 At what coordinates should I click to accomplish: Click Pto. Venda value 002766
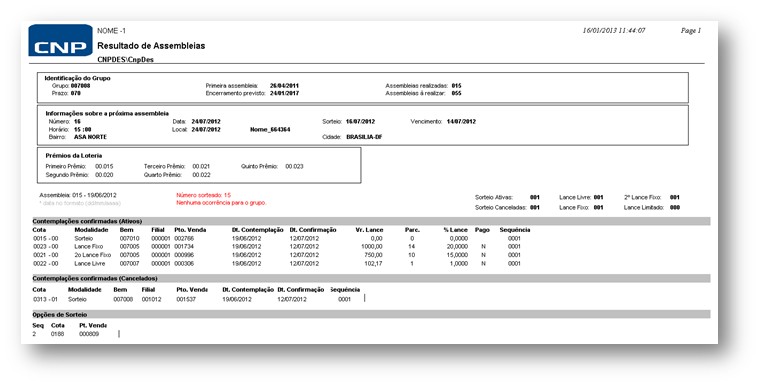(184, 239)
